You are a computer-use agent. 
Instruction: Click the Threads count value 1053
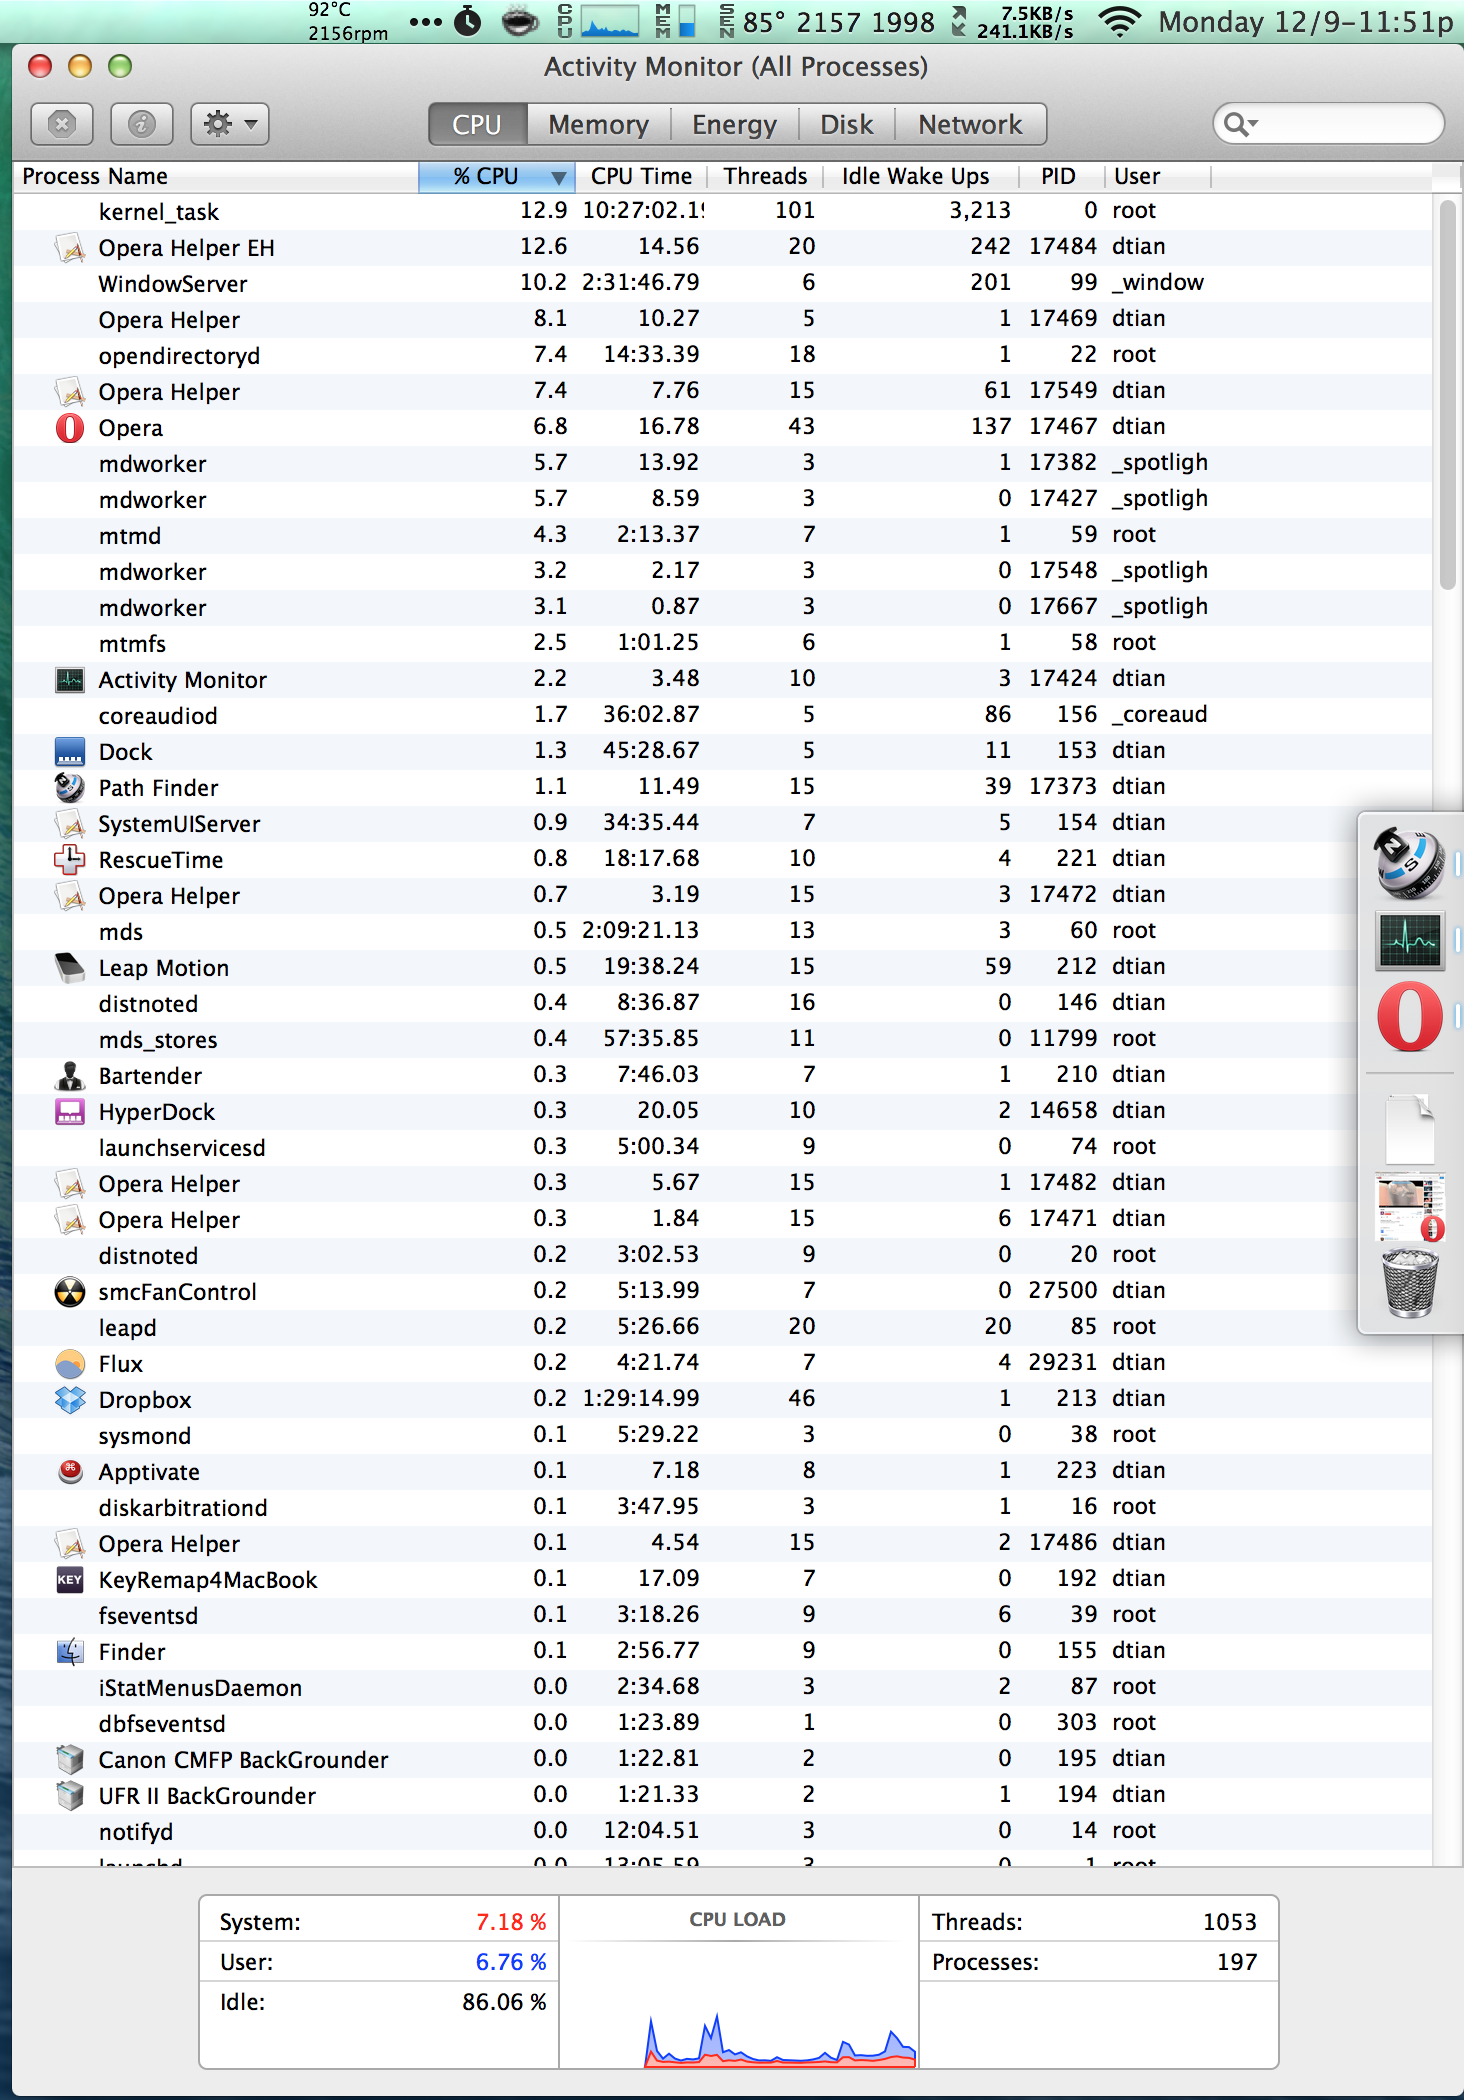pyautogui.click(x=1229, y=1922)
